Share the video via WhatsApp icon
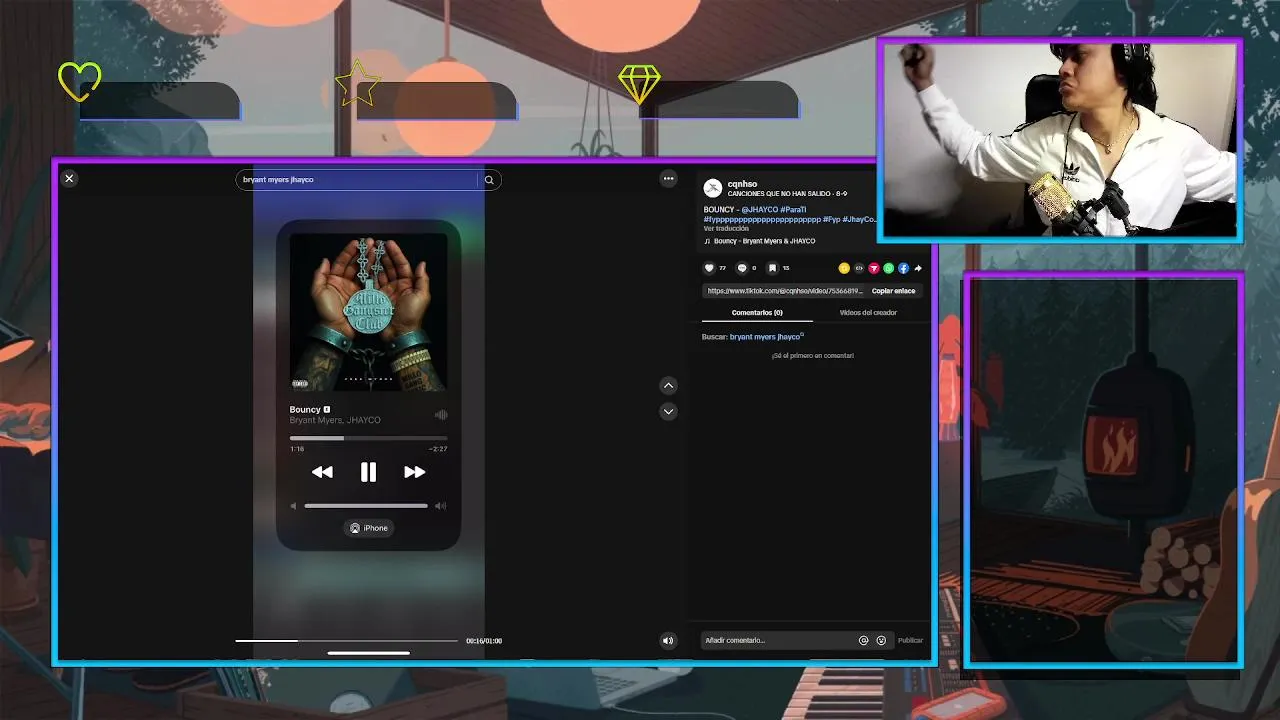The image size is (1280, 720). [888, 268]
